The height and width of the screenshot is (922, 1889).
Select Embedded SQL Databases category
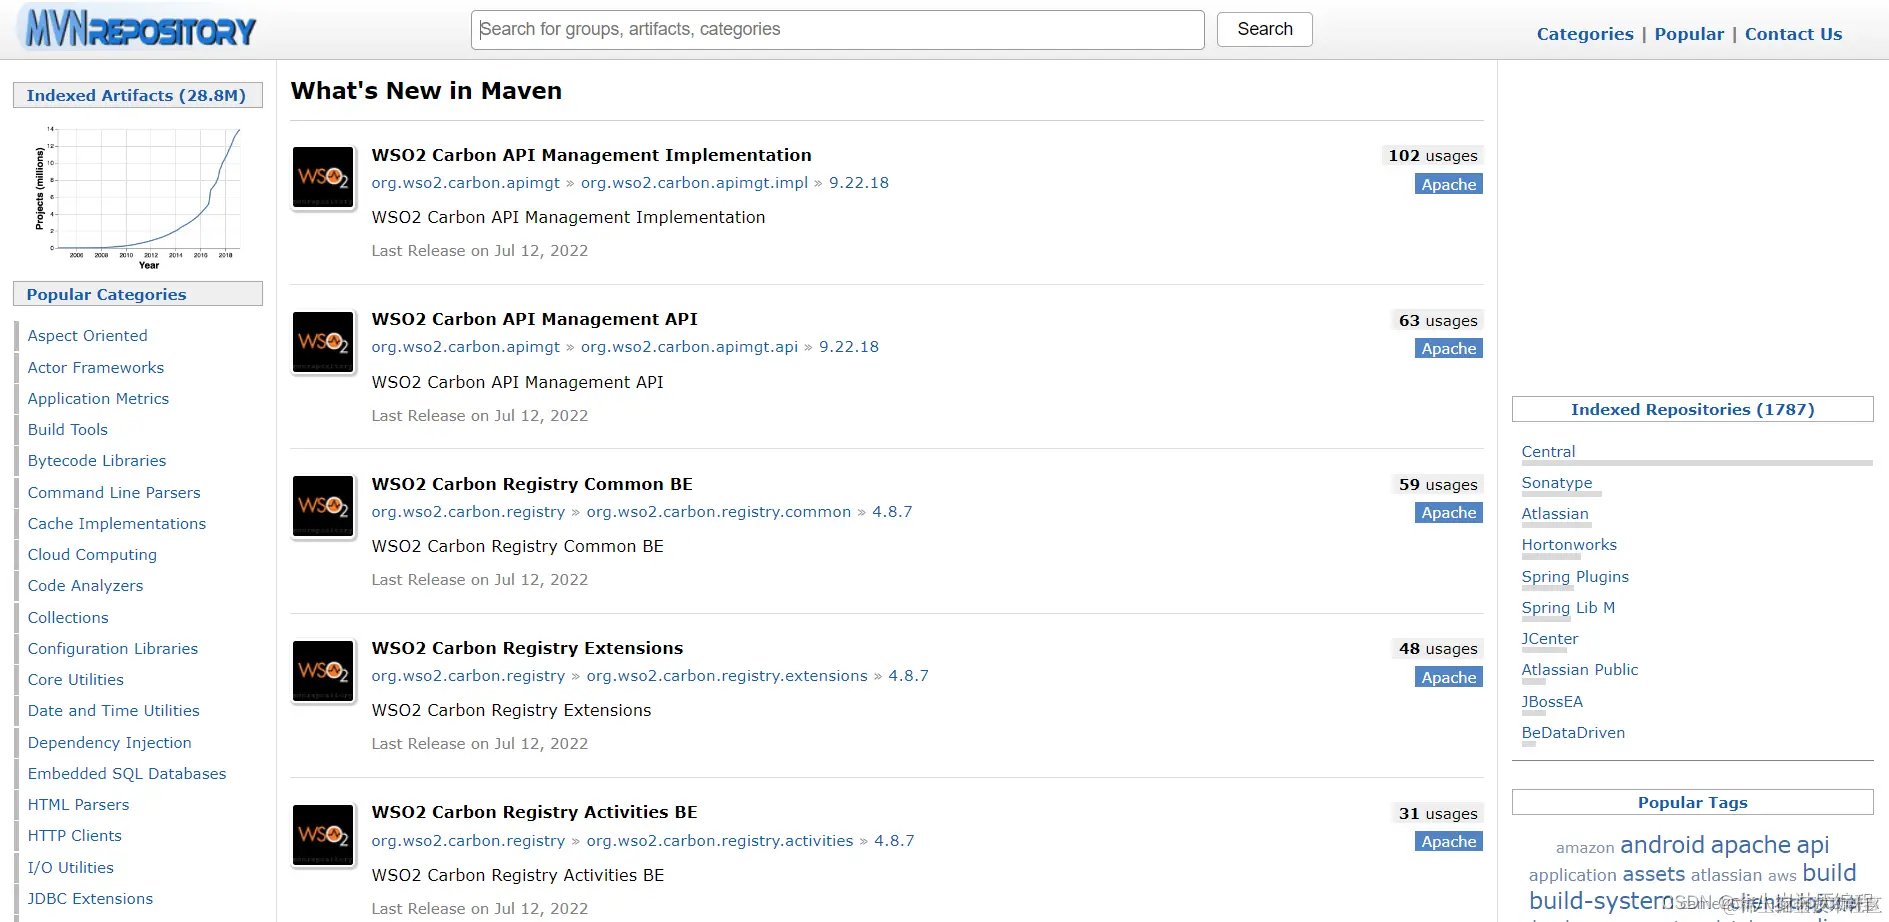click(127, 773)
